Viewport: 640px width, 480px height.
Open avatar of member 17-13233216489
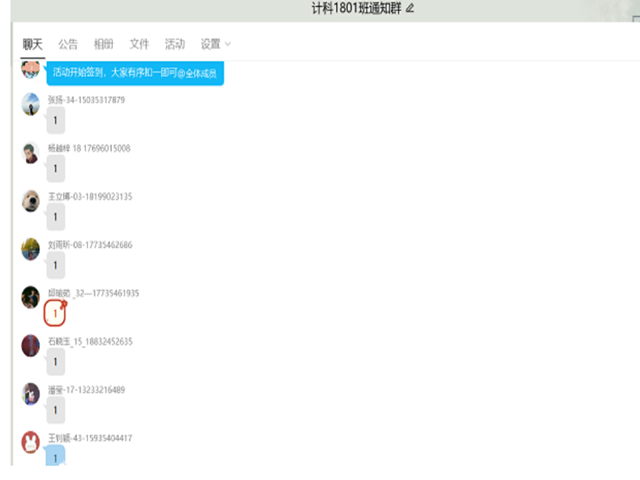tap(31, 394)
